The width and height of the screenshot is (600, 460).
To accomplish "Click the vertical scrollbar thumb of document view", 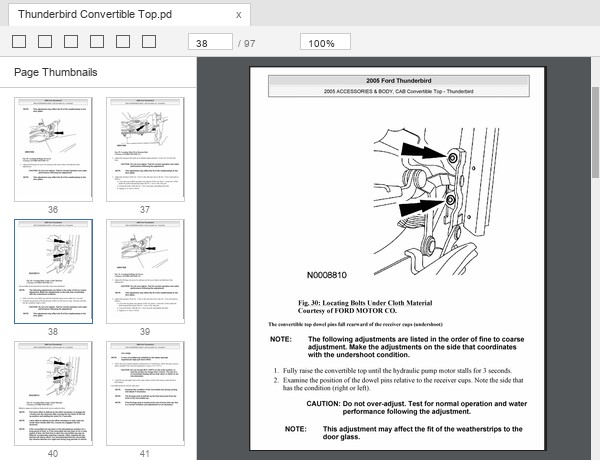I will click(x=595, y=132).
